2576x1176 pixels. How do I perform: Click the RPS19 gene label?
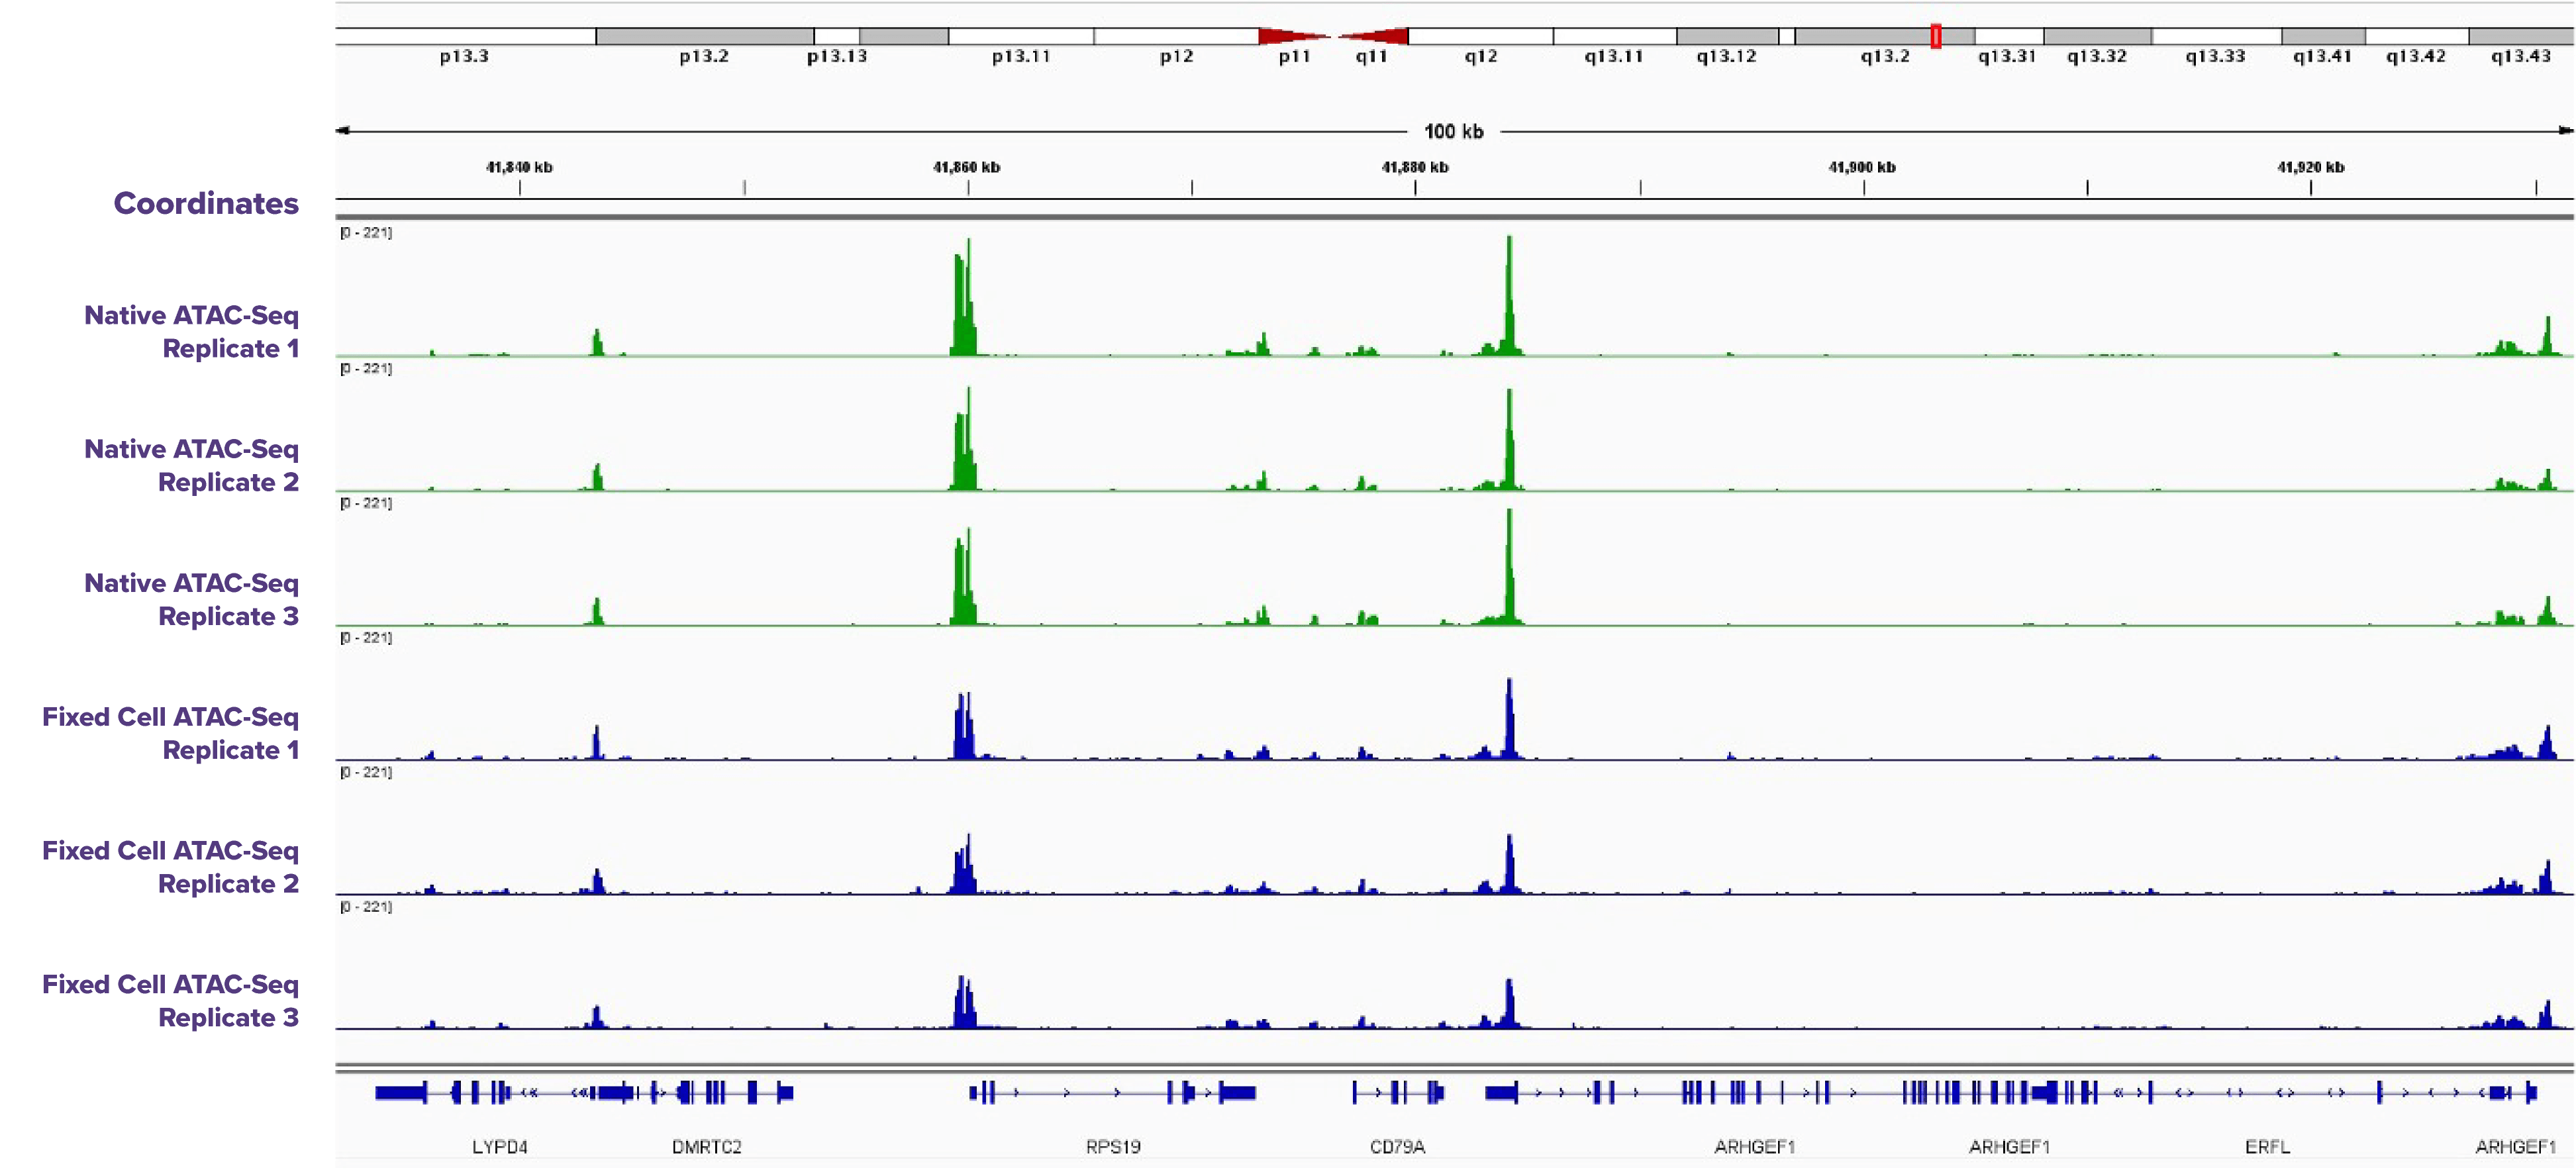(x=1113, y=1146)
